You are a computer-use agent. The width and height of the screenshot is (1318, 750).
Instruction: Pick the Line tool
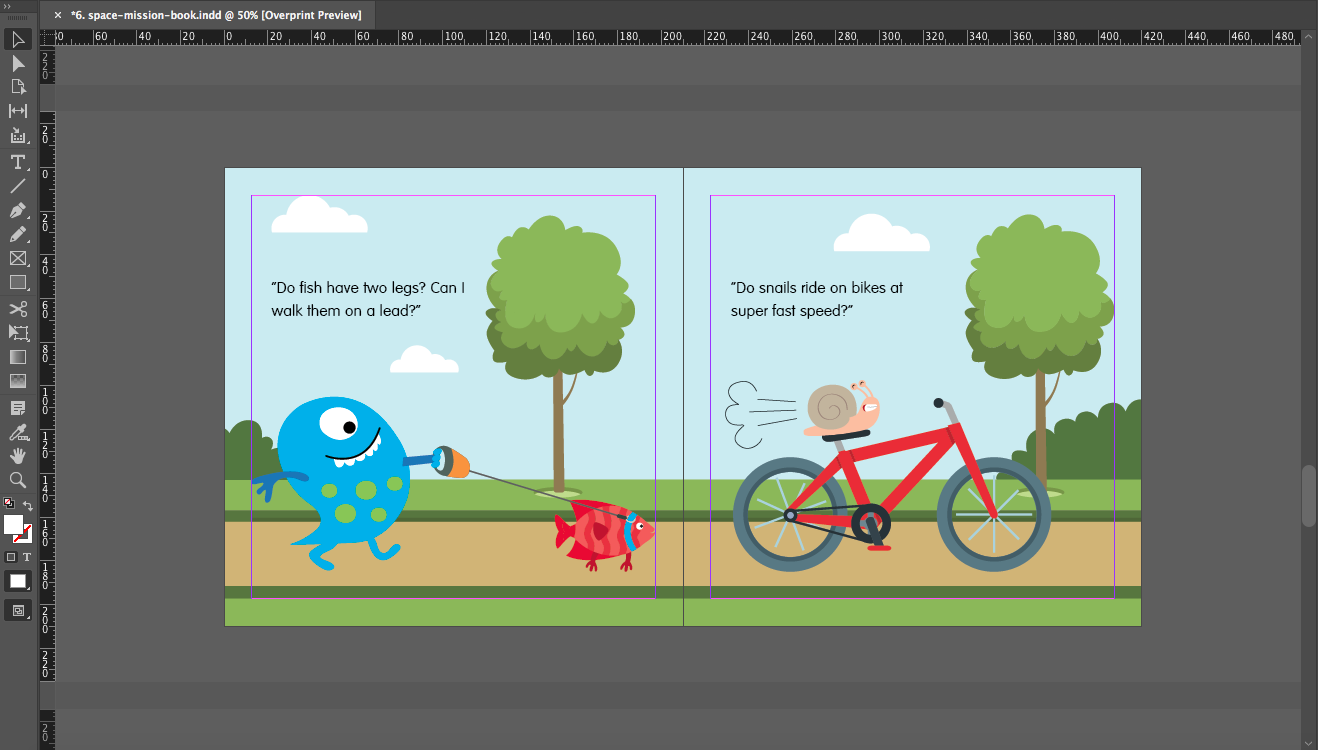[18, 186]
